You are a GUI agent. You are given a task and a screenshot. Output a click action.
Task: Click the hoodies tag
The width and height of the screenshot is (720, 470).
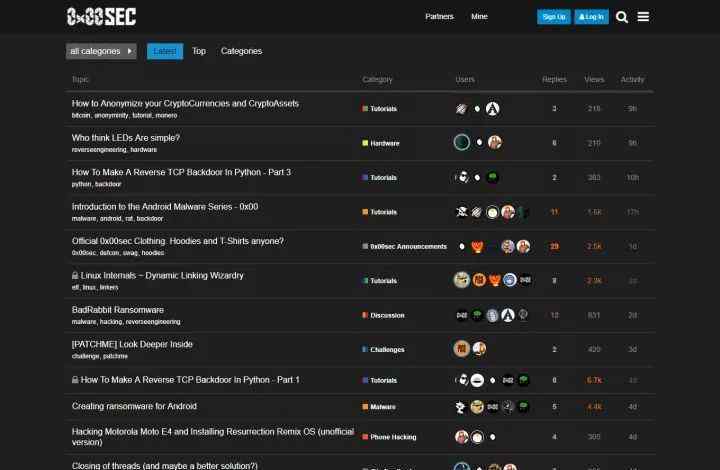pyautogui.click(x=152, y=253)
